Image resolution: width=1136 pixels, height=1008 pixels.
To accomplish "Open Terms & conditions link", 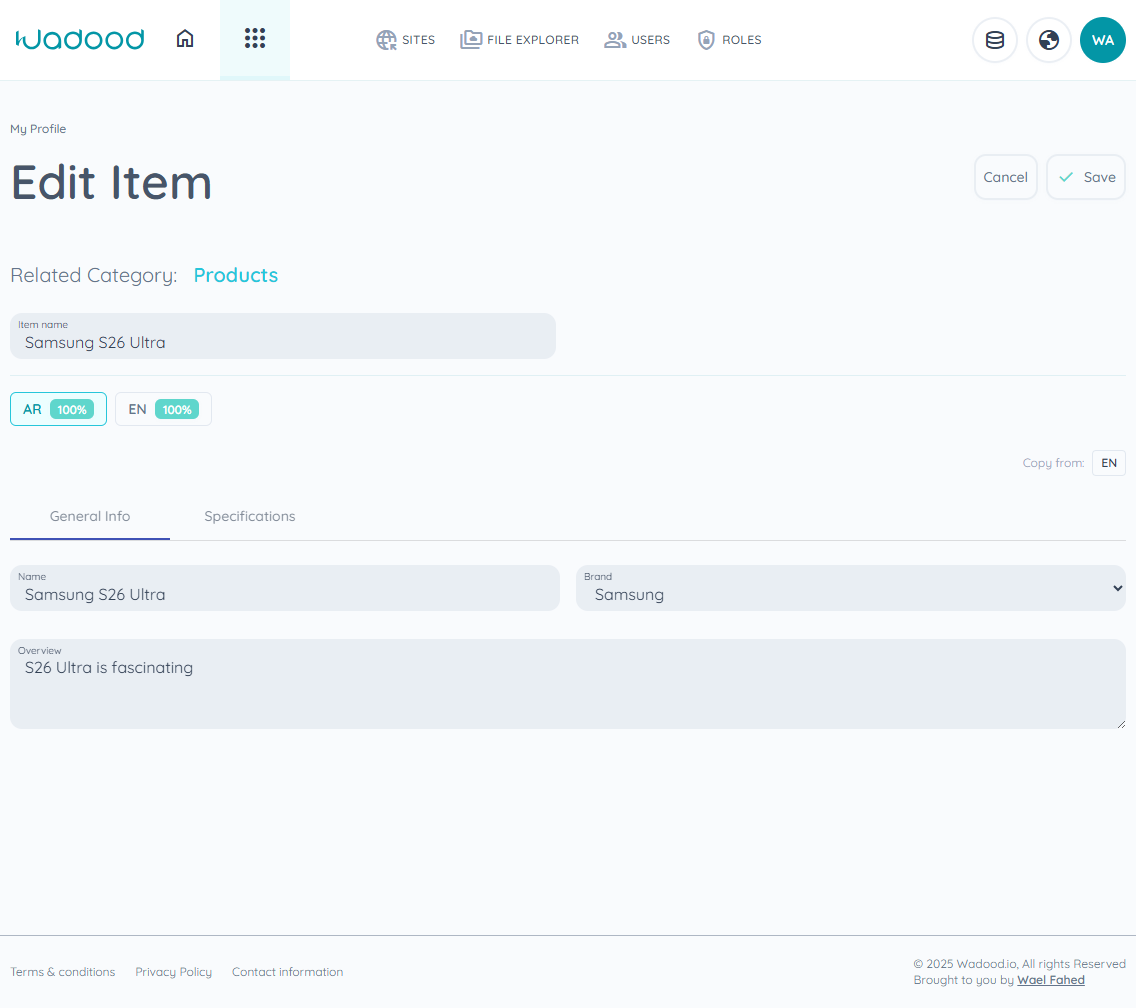I will coord(63,972).
